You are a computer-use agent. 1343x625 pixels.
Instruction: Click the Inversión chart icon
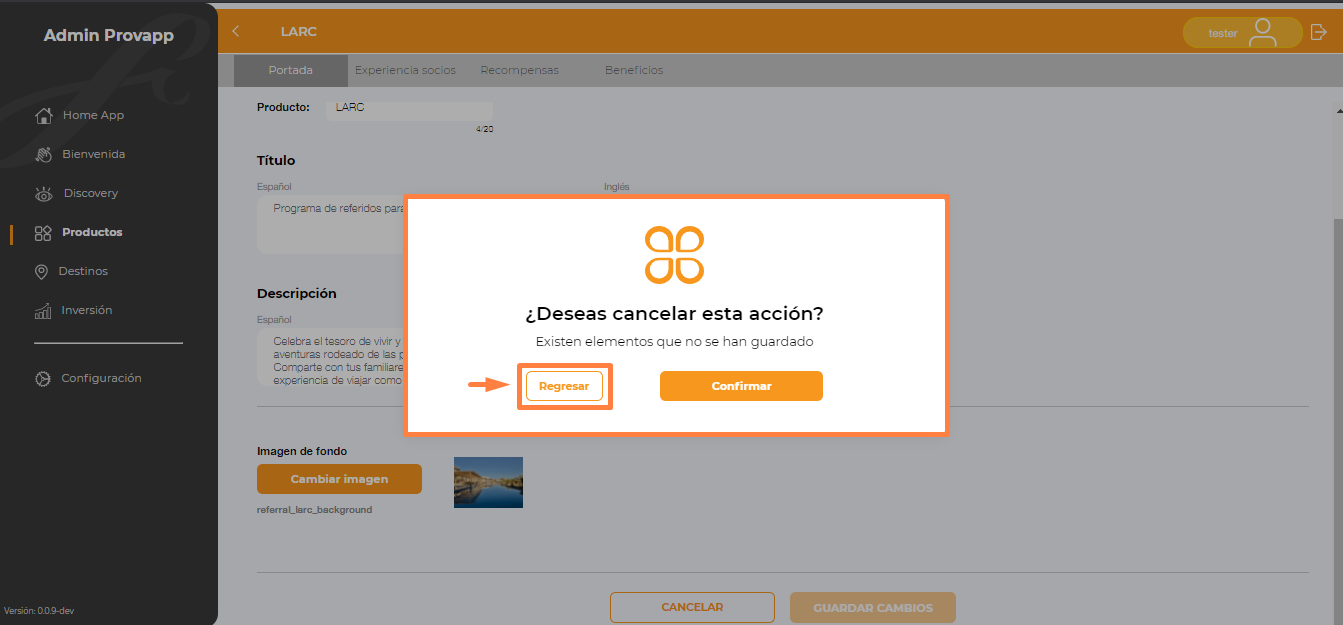coord(43,311)
